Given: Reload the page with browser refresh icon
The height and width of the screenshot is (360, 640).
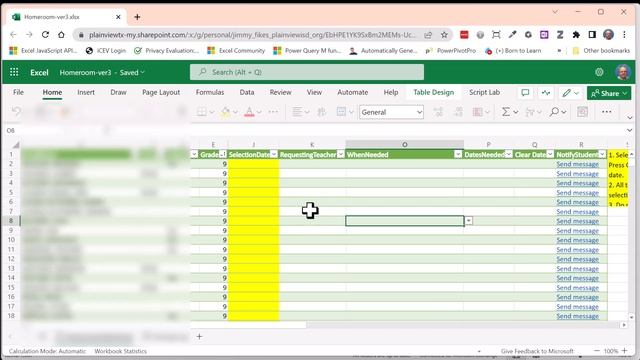Looking at the screenshot, I should tap(45, 35).
